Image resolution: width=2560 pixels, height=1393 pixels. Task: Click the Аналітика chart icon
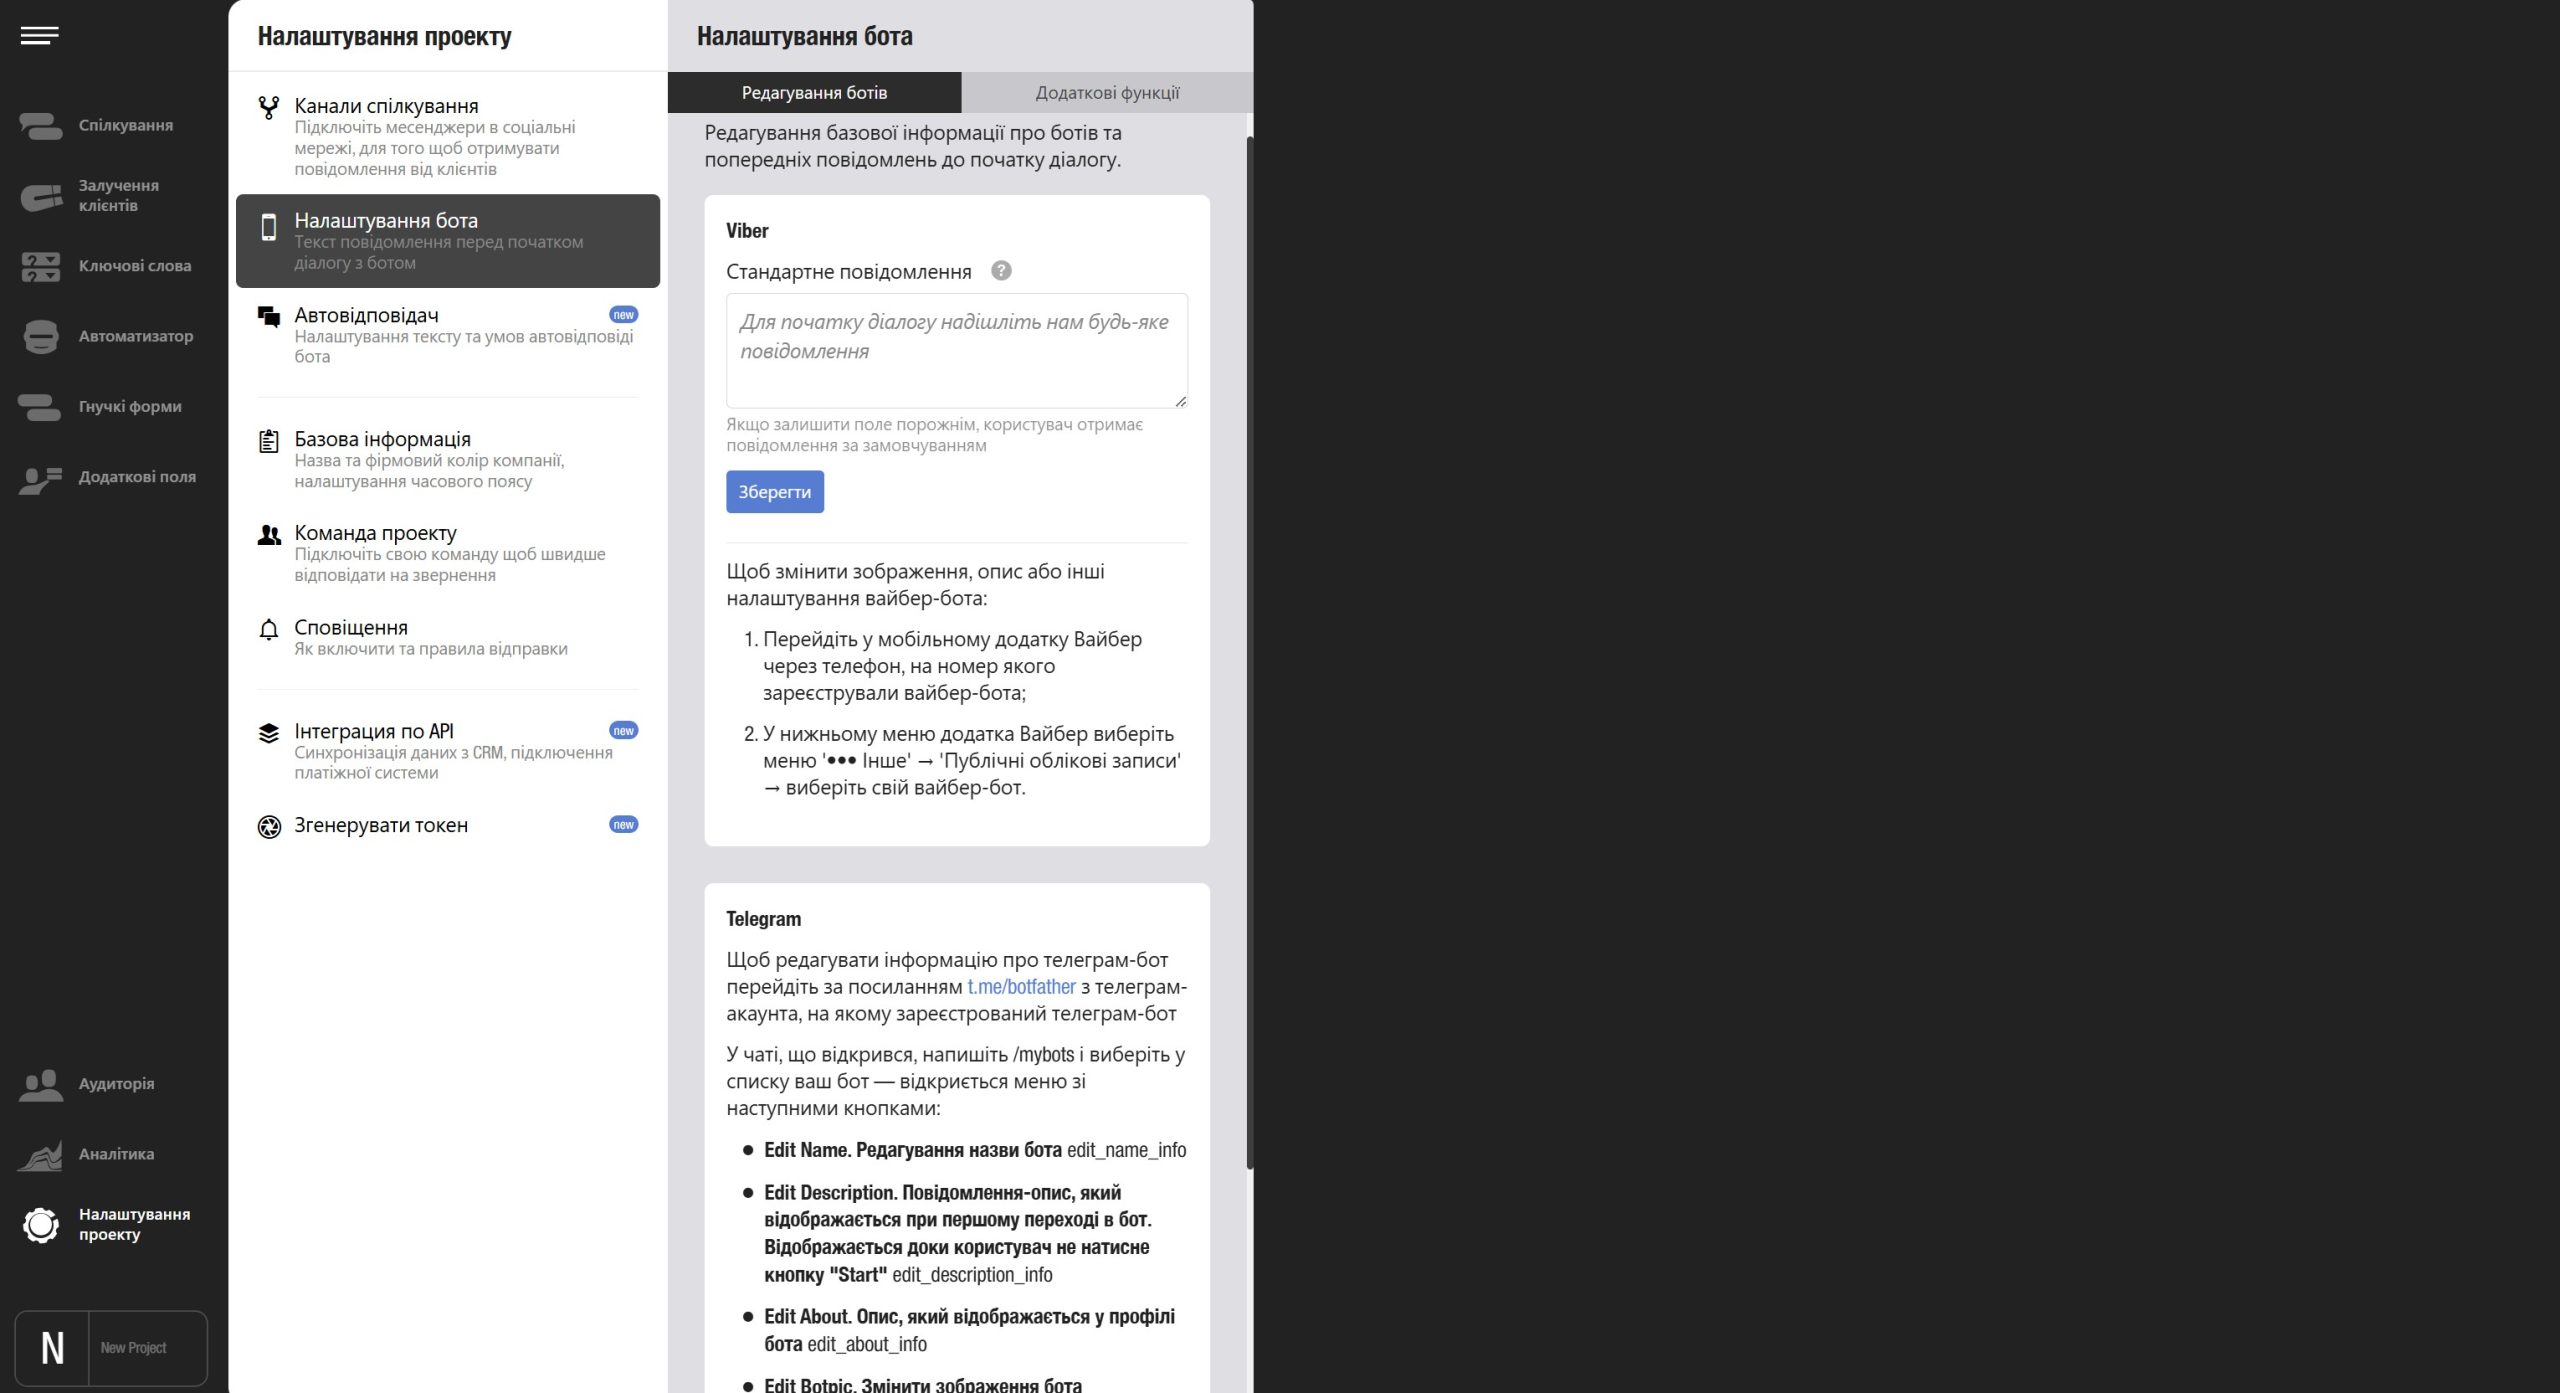click(x=41, y=1154)
